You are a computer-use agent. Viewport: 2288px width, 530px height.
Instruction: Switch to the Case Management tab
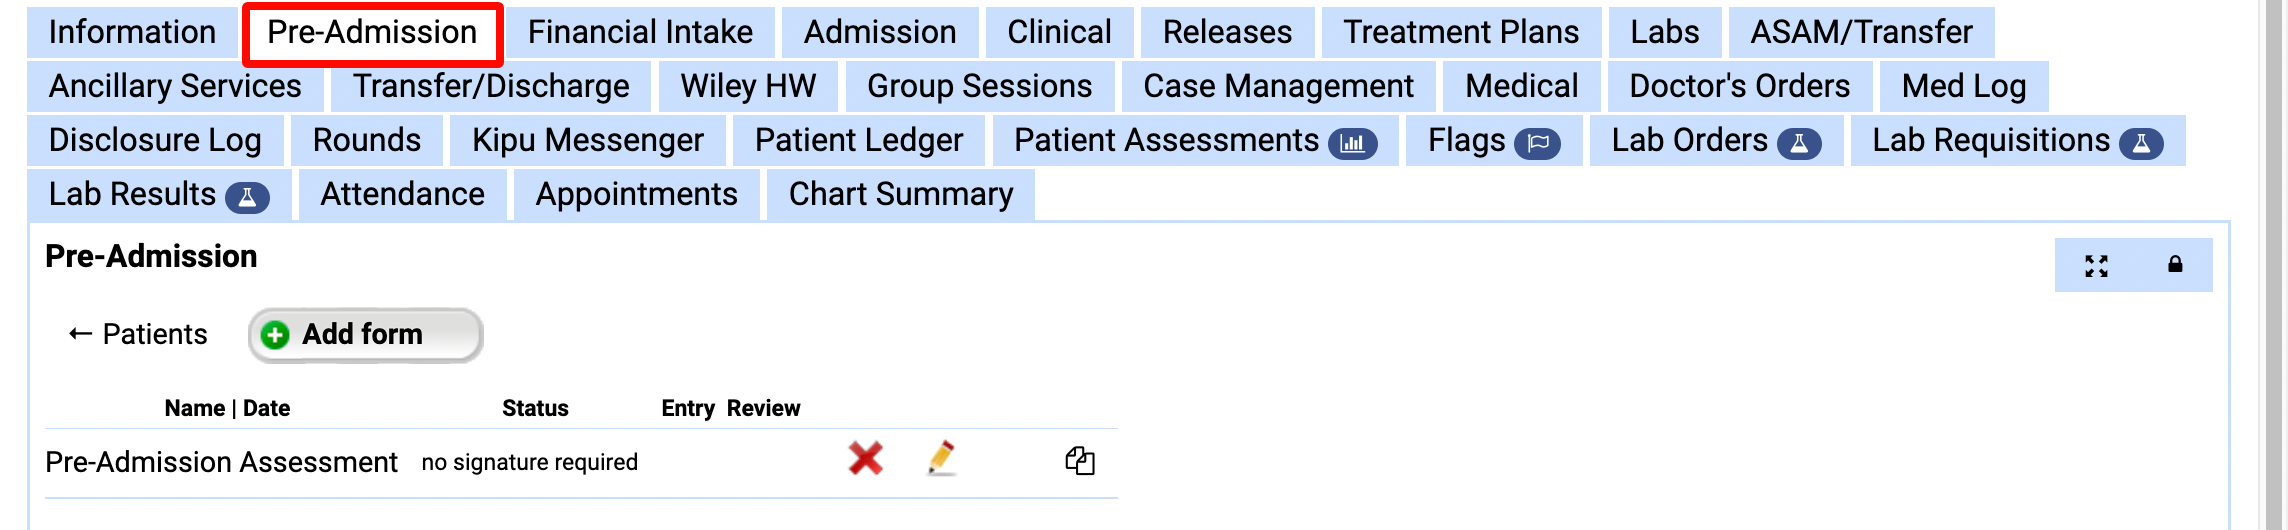click(x=1278, y=86)
